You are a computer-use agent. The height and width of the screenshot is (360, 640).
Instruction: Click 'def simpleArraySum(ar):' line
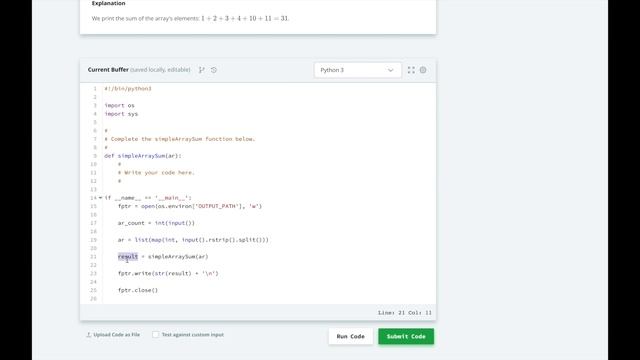[x=143, y=156]
